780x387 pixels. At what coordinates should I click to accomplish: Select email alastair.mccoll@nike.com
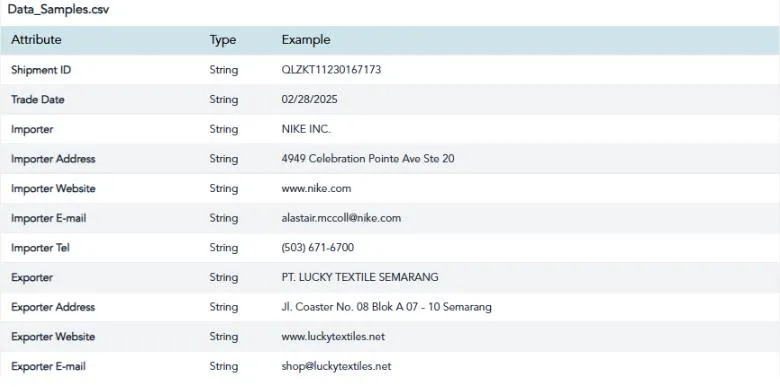[x=341, y=218]
